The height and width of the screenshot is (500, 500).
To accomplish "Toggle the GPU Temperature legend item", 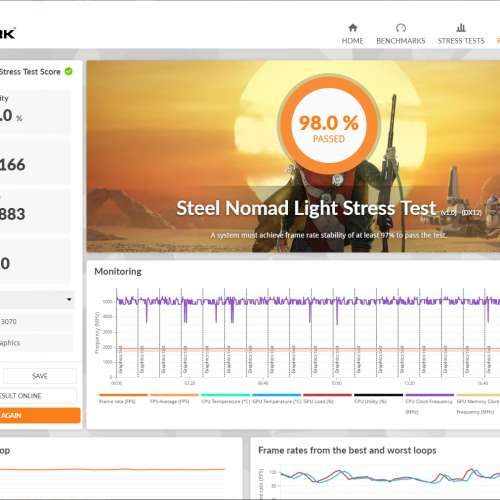I will pyautogui.click(x=277, y=399).
